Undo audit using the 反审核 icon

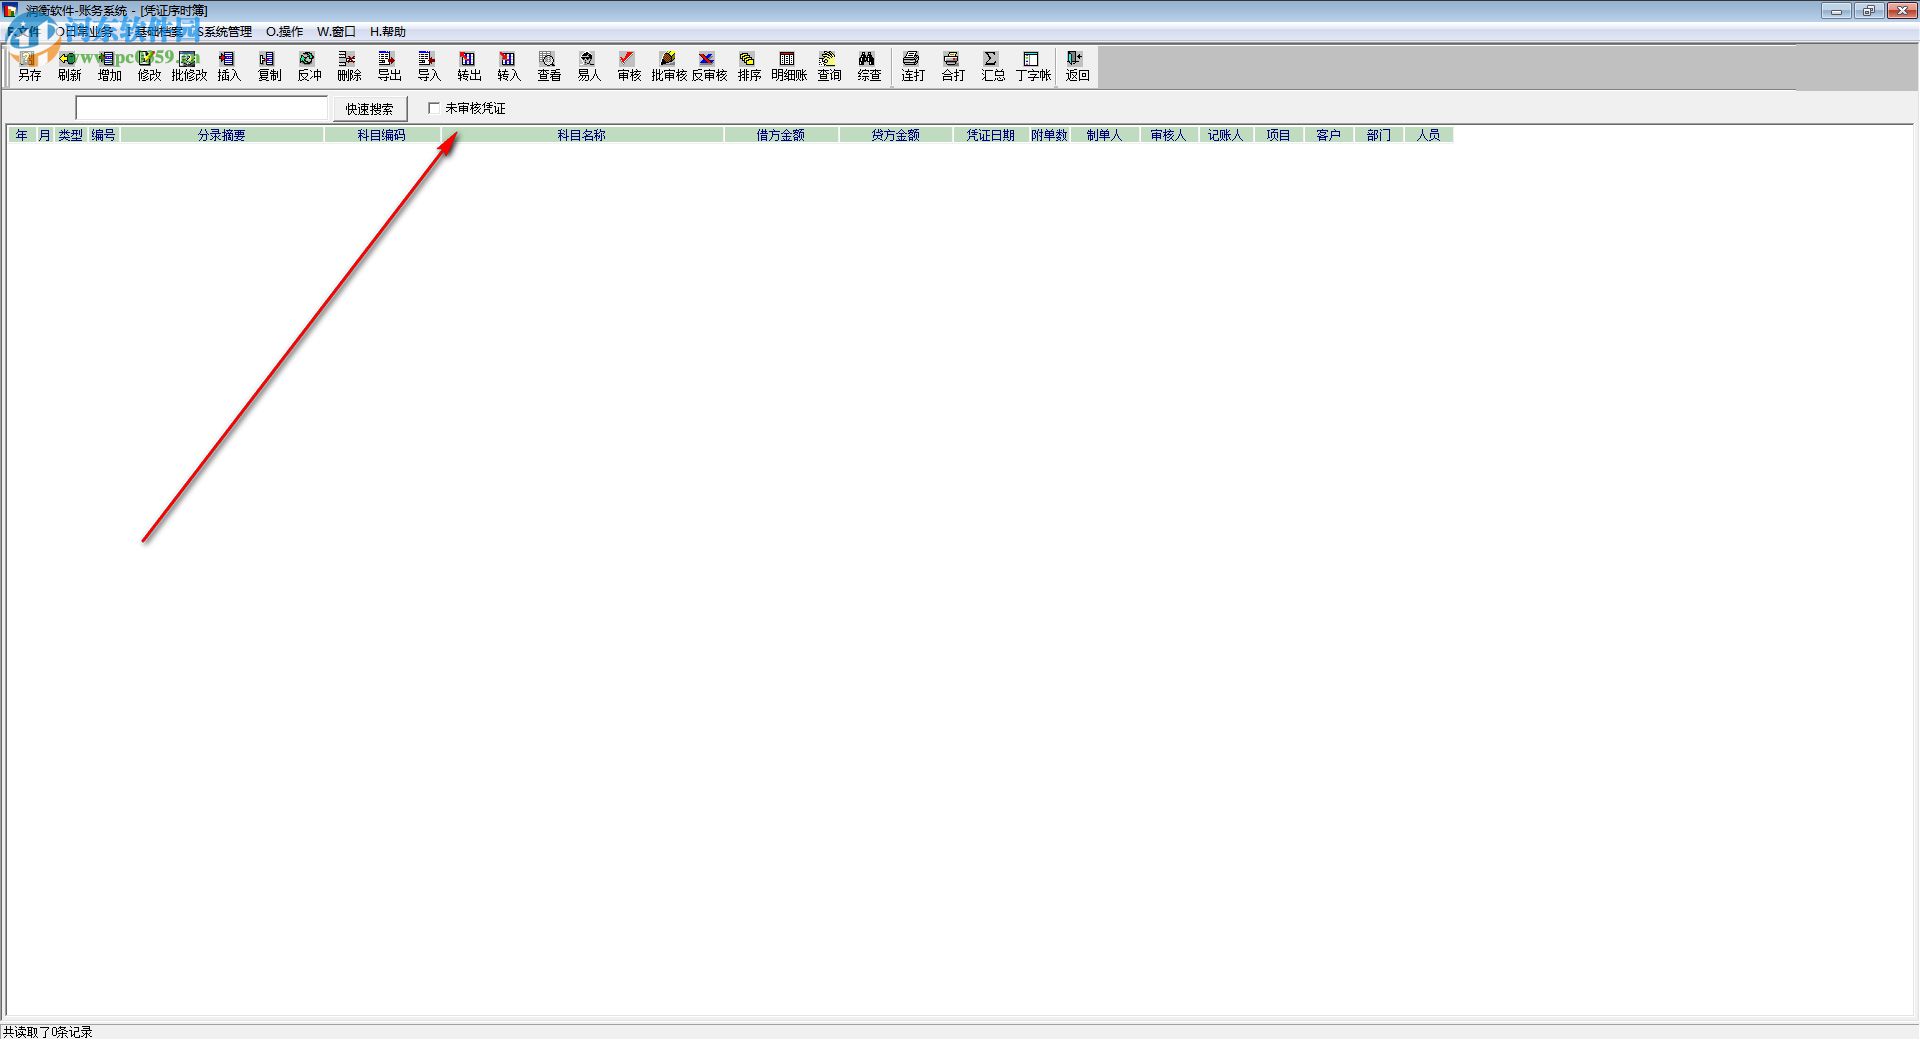pos(709,66)
